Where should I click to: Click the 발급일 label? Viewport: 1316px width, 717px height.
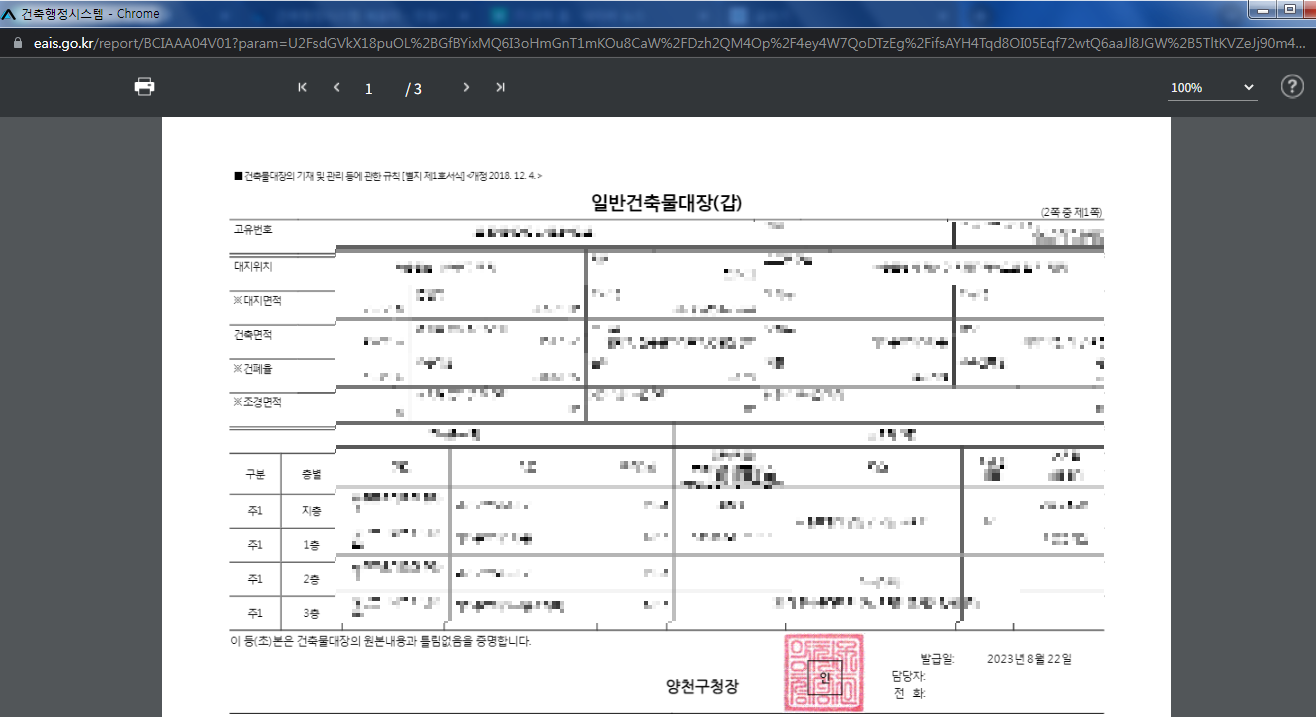click(937, 659)
